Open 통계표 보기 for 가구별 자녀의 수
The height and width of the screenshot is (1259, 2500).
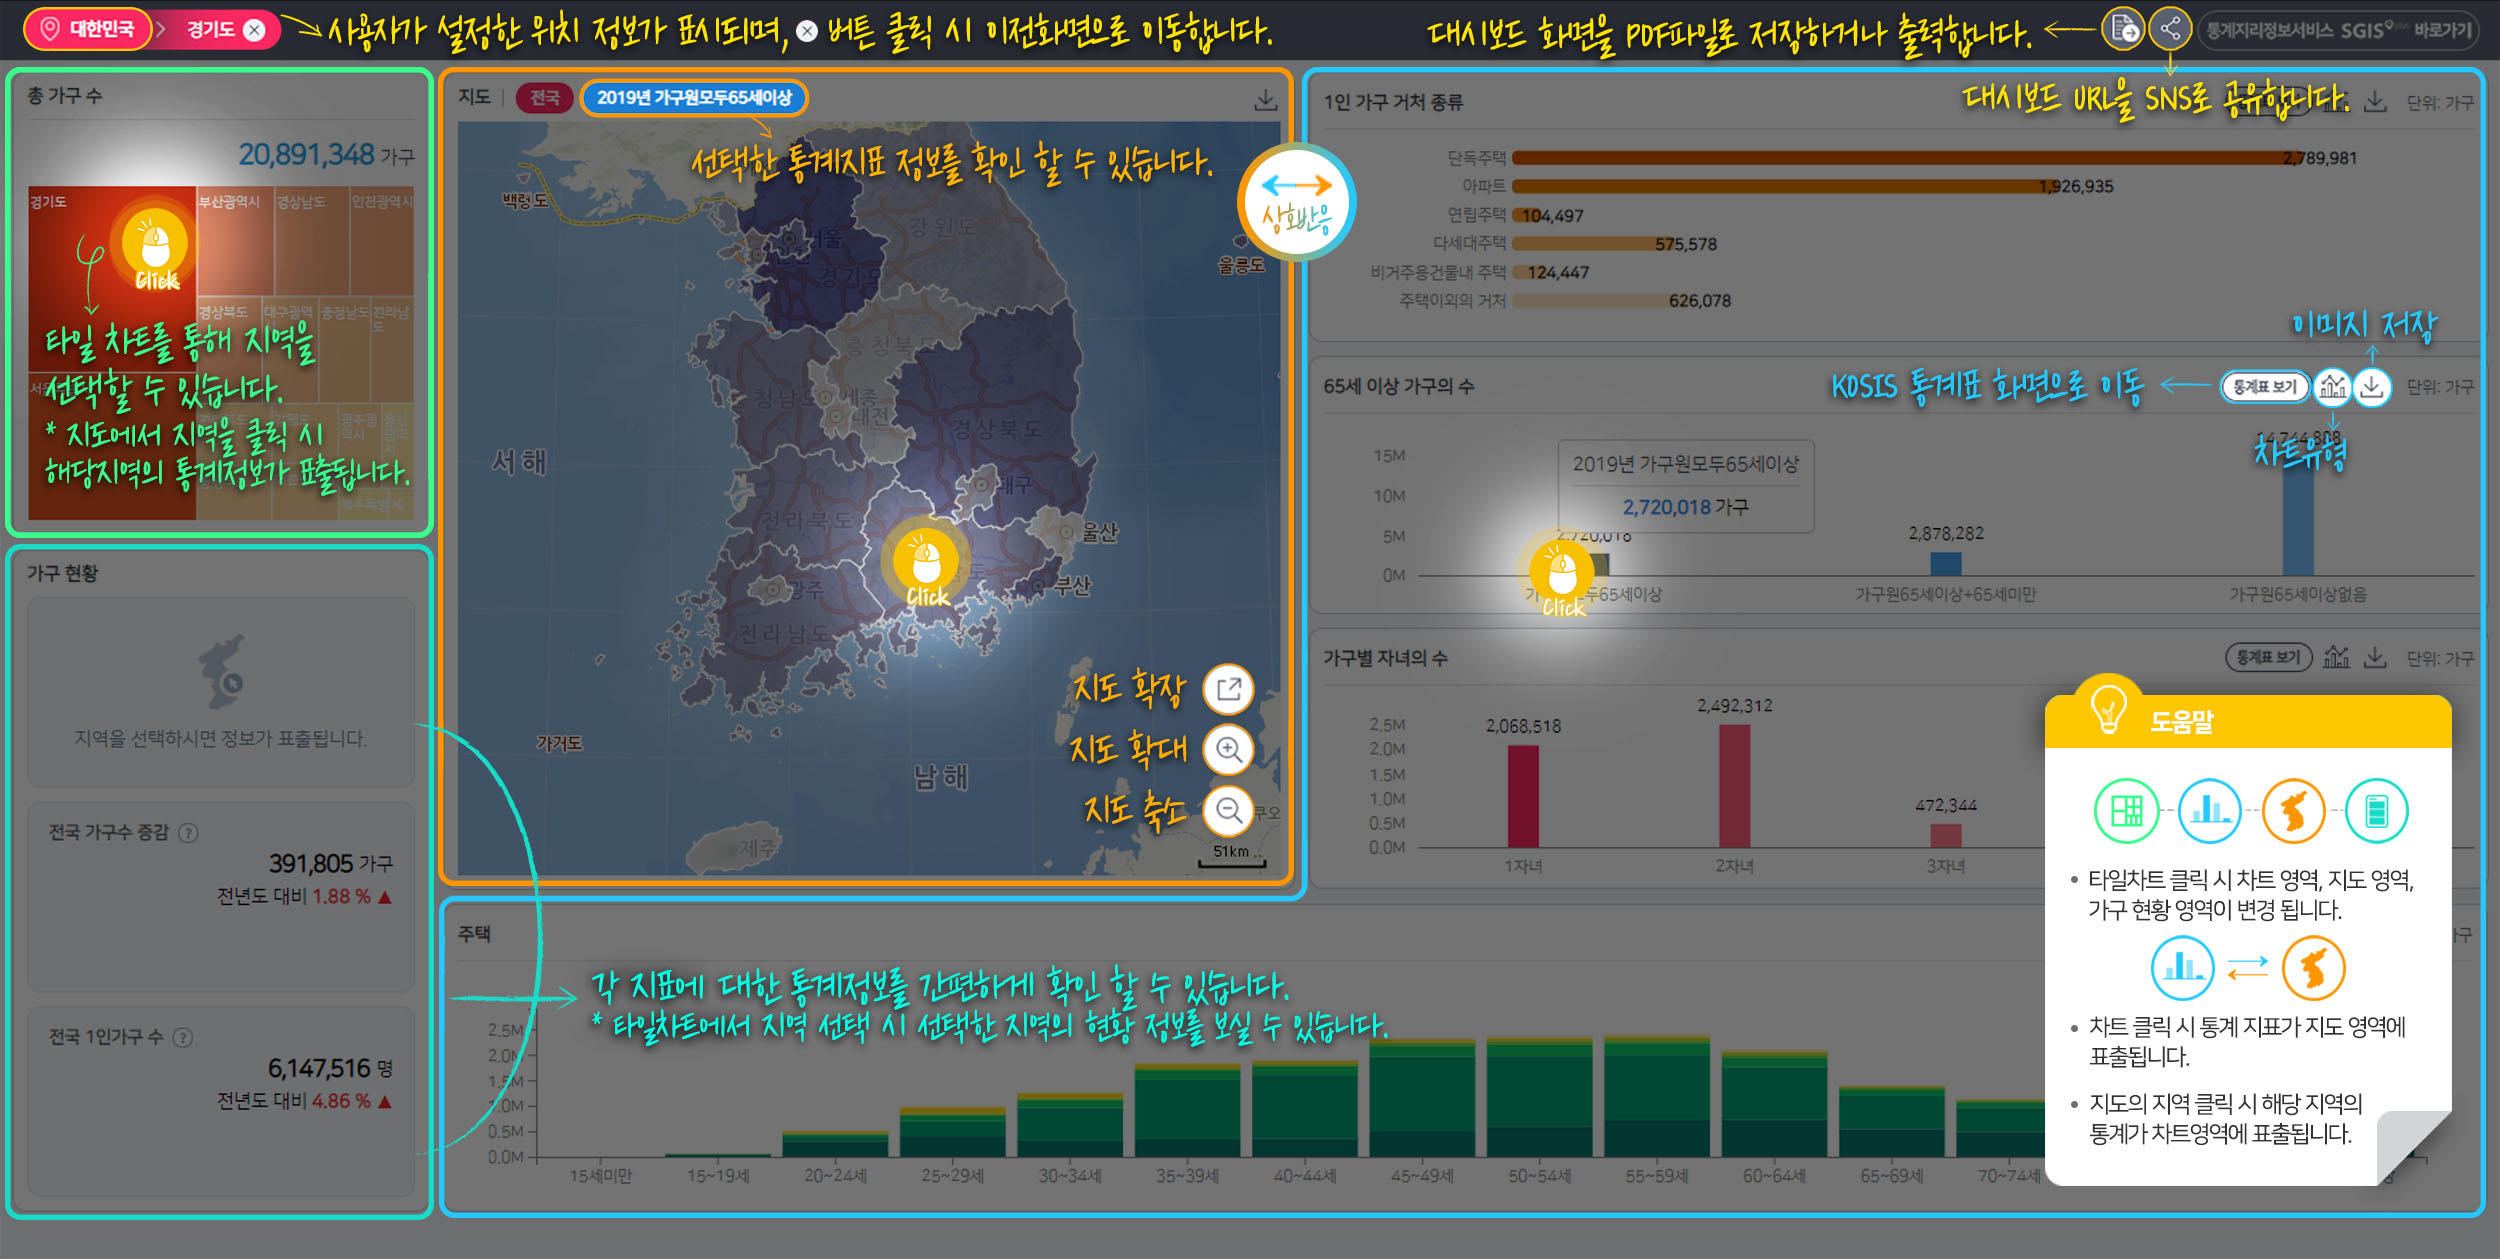pos(2268,658)
